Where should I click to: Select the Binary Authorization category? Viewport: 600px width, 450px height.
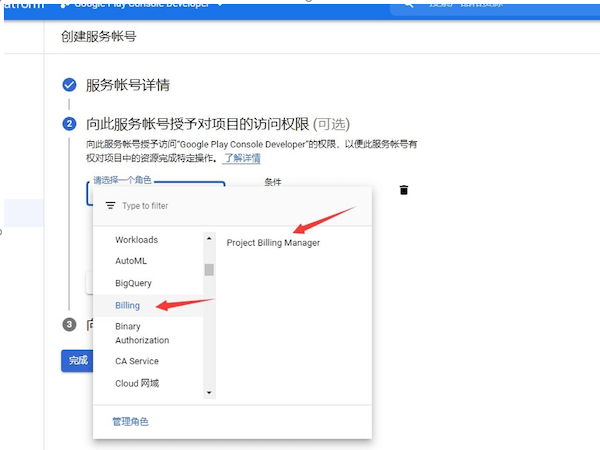pos(142,333)
